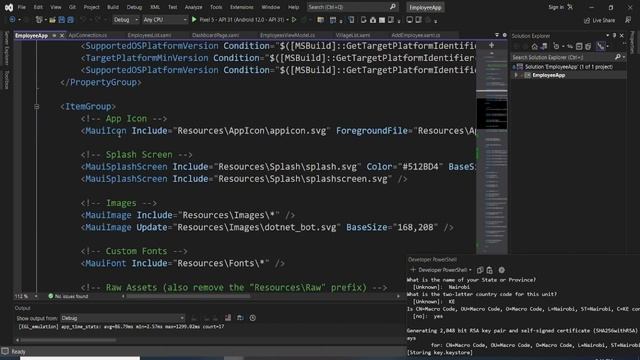Screen dimensions: 640x360
Task: Click in the Search (Ctrl+Q) box
Action: point(352,7)
